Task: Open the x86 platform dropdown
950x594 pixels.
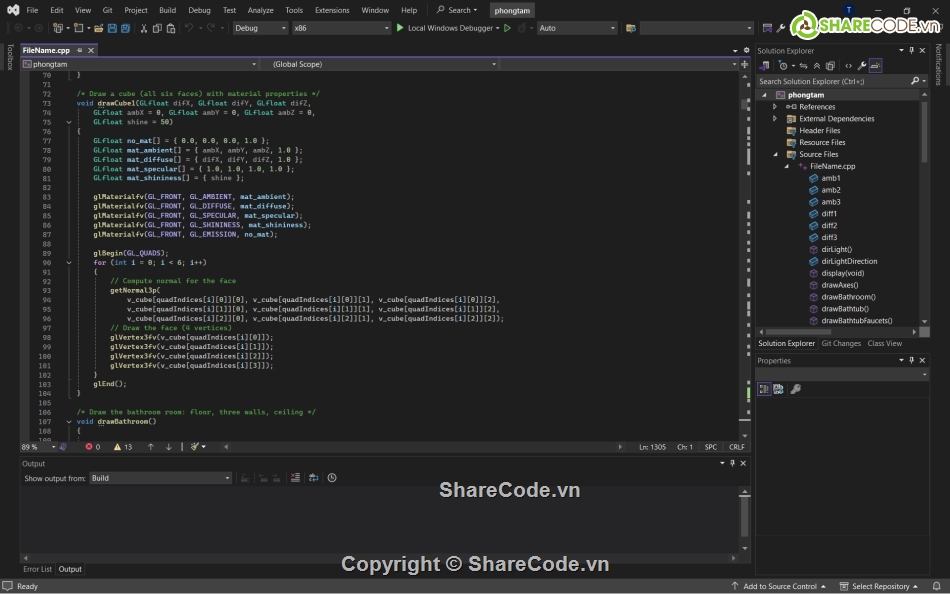Action: tap(341, 28)
